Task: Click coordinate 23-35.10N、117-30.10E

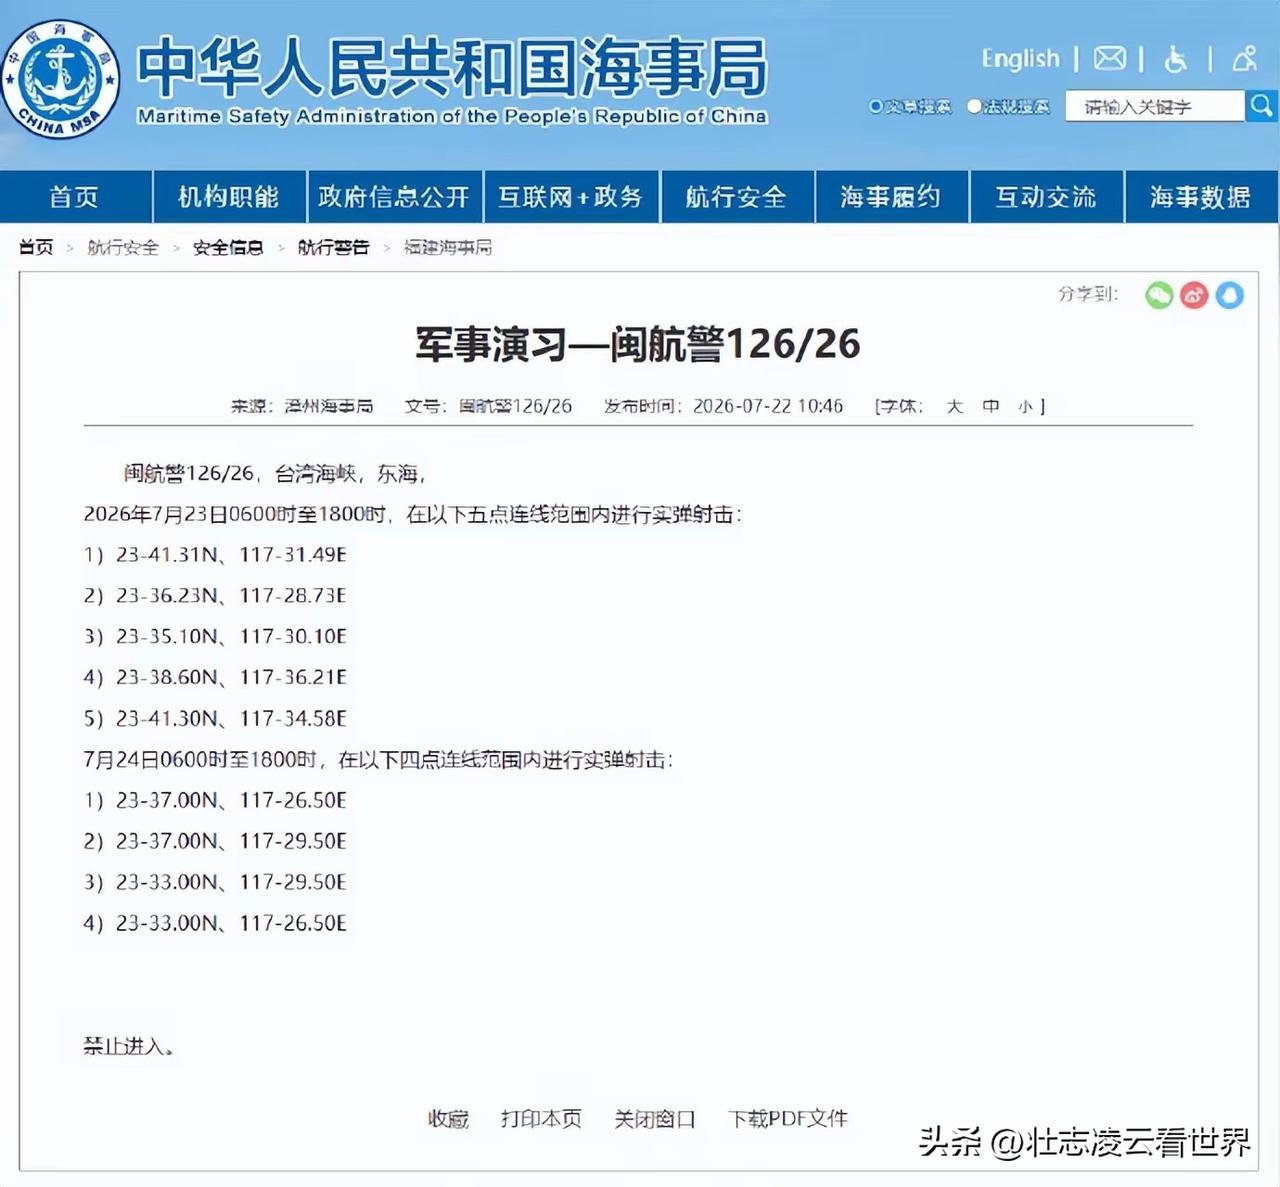Action: click(231, 636)
